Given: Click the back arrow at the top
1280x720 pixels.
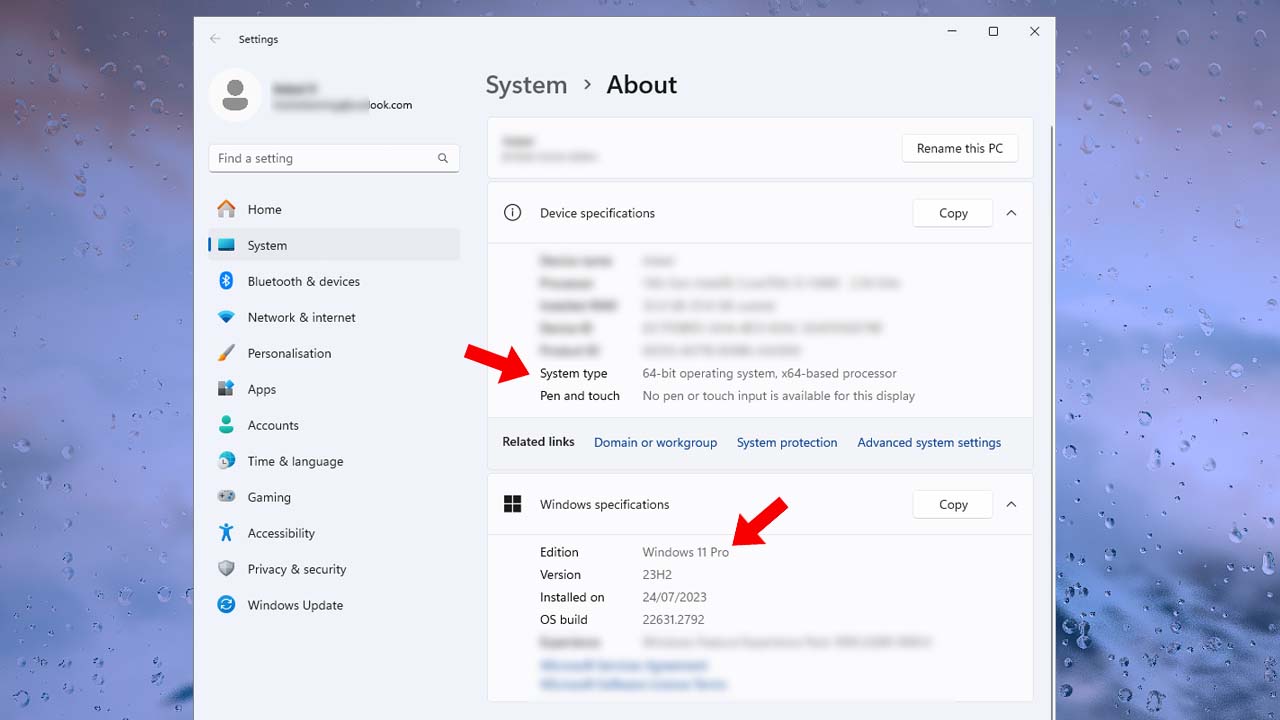Looking at the screenshot, I should (215, 38).
